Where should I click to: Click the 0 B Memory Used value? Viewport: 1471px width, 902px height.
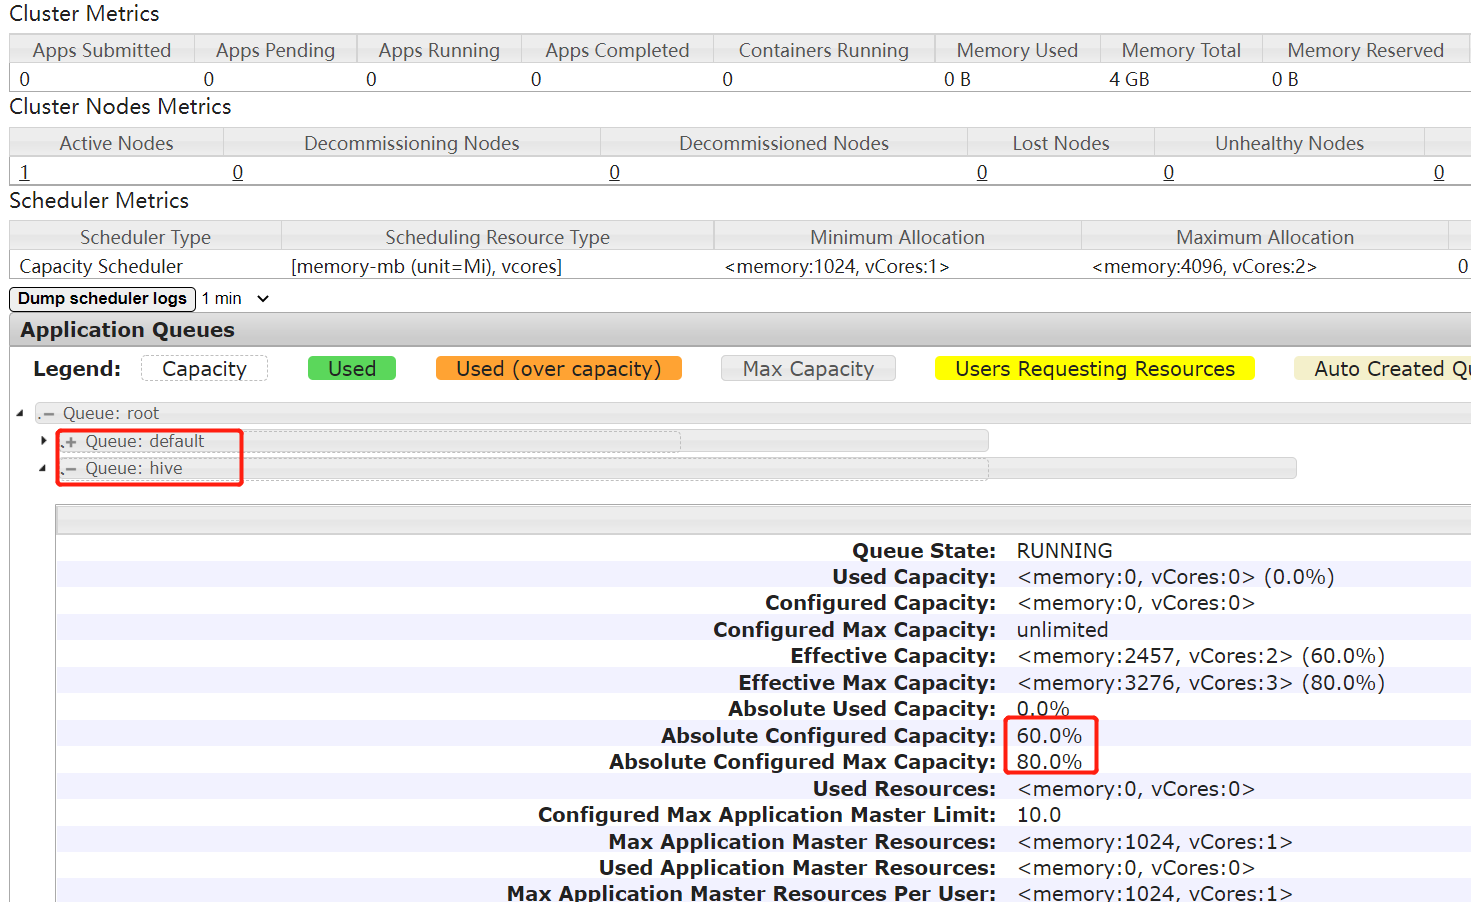pos(957,79)
